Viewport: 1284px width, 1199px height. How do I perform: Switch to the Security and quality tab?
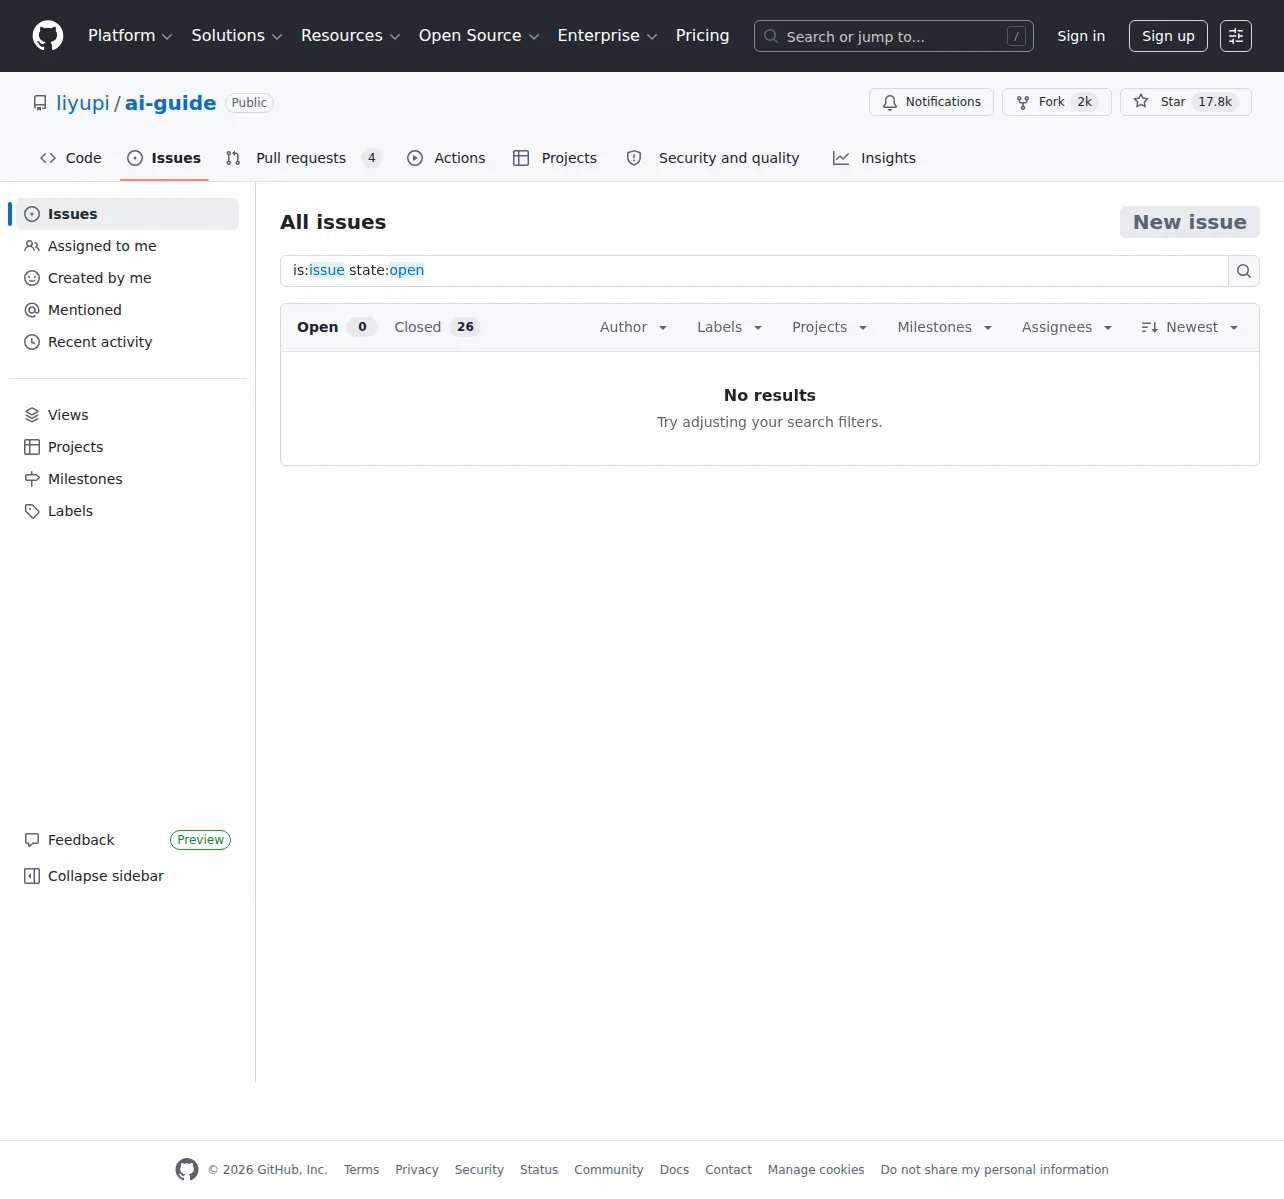[x=713, y=158]
